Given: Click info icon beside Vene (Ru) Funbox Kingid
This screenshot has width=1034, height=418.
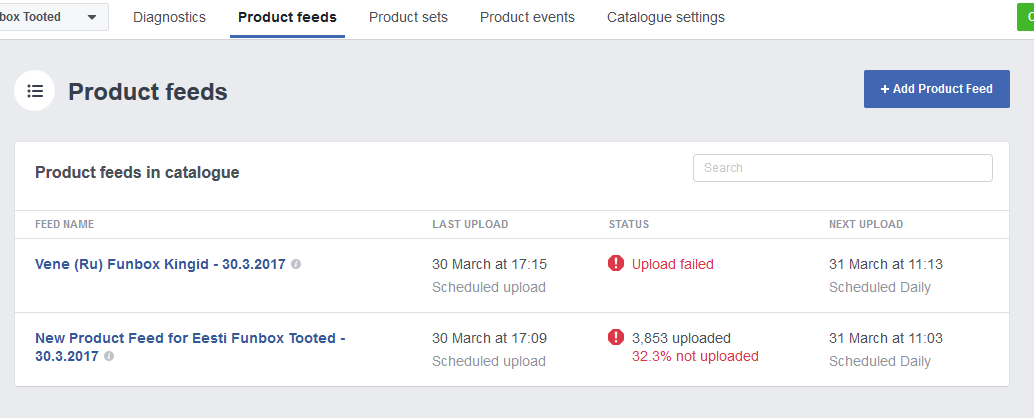Looking at the screenshot, I should (296, 264).
